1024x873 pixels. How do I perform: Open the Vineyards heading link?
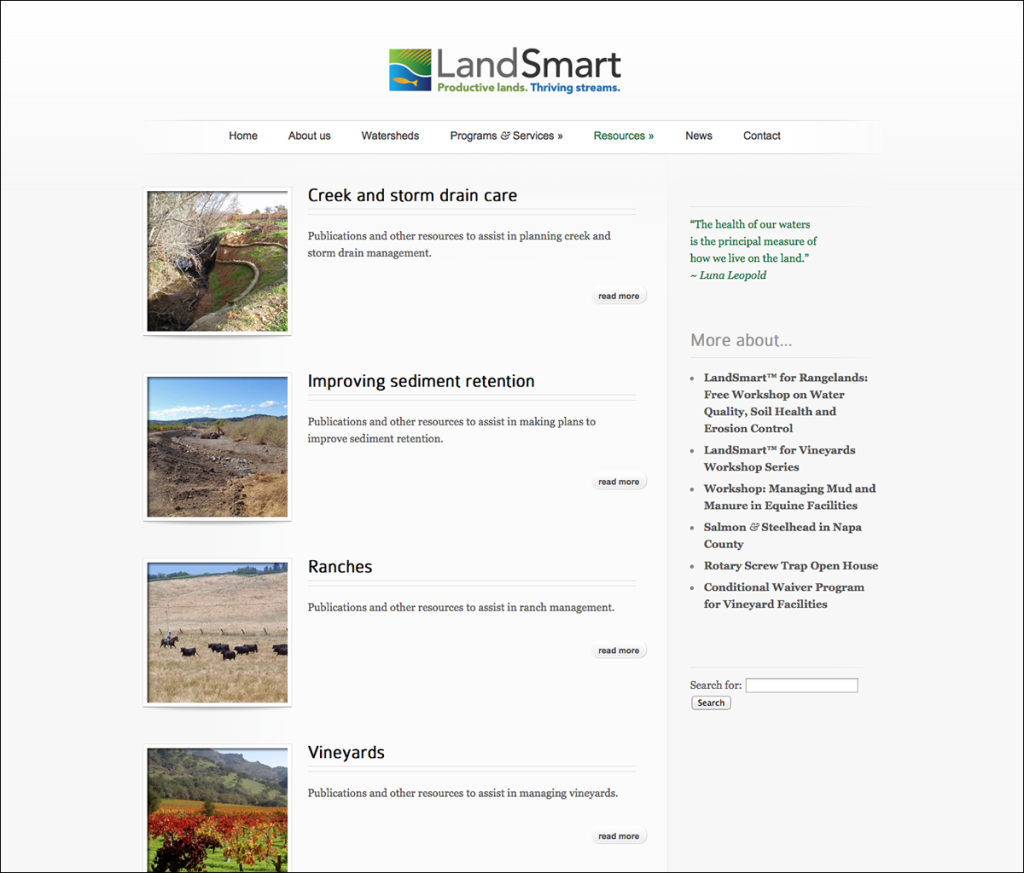346,752
